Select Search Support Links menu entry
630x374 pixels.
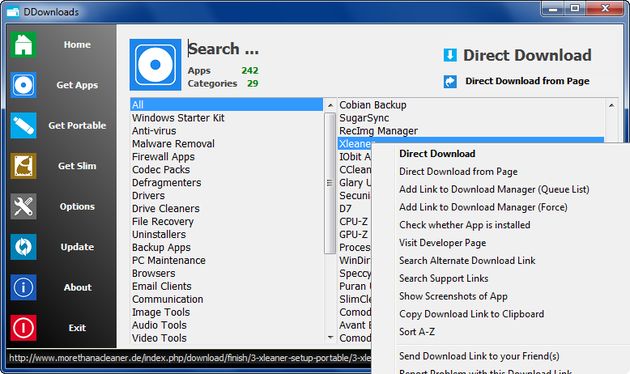(444, 278)
